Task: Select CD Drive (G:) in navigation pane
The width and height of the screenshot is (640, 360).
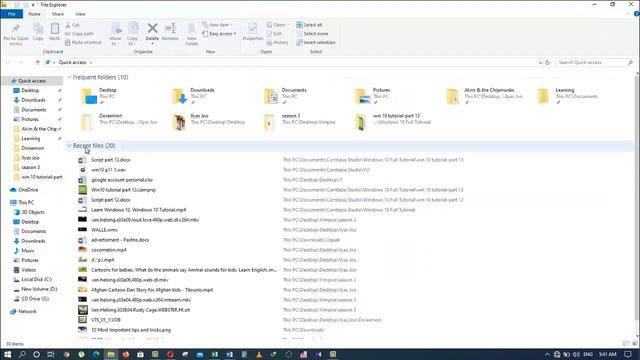Action: tap(35, 299)
